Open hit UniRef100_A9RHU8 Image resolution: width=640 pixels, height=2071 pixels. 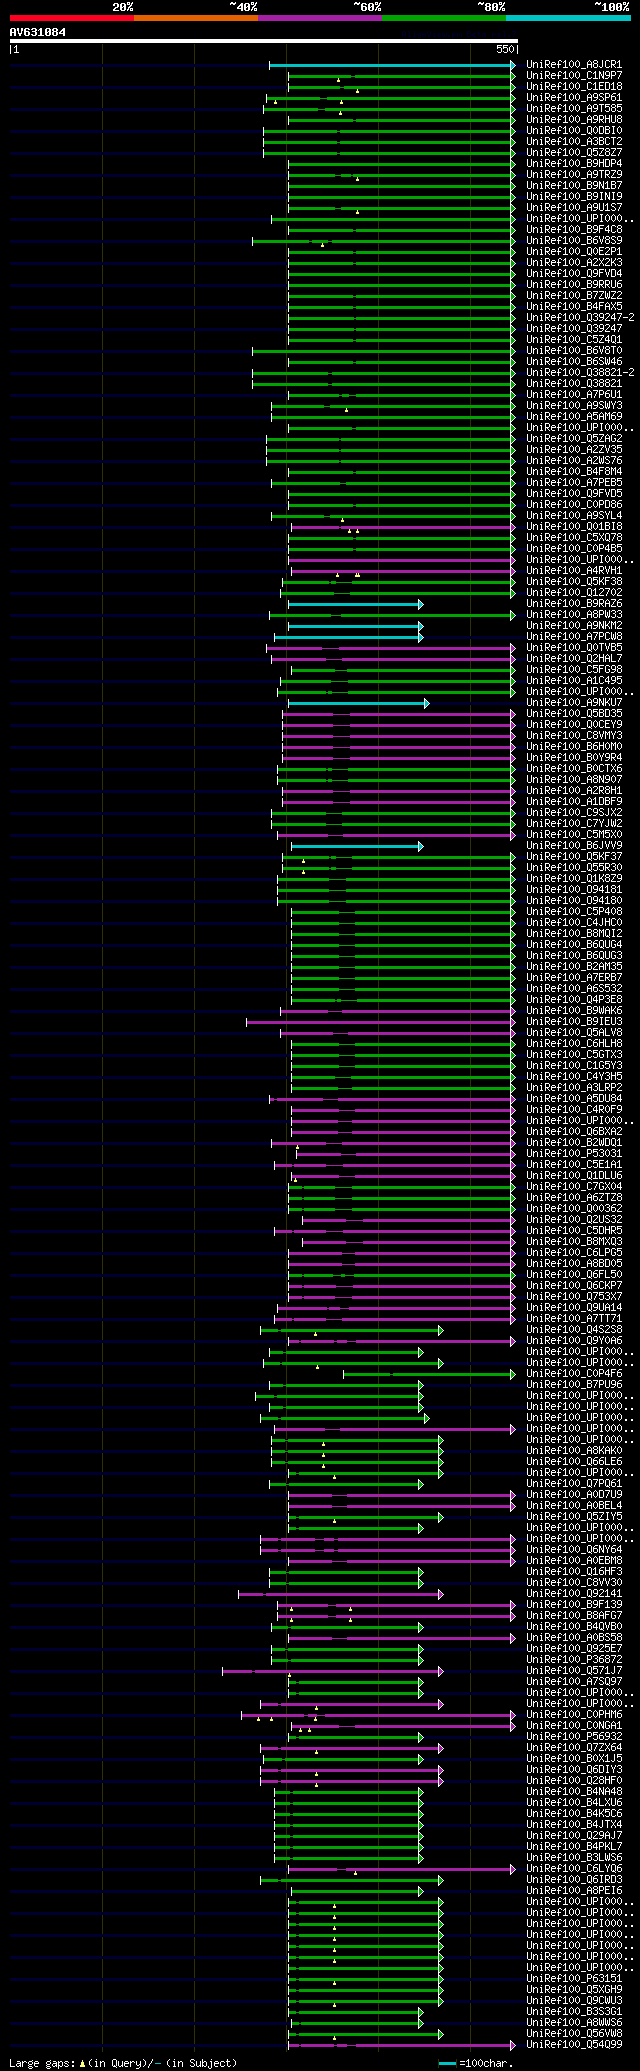tap(574, 120)
